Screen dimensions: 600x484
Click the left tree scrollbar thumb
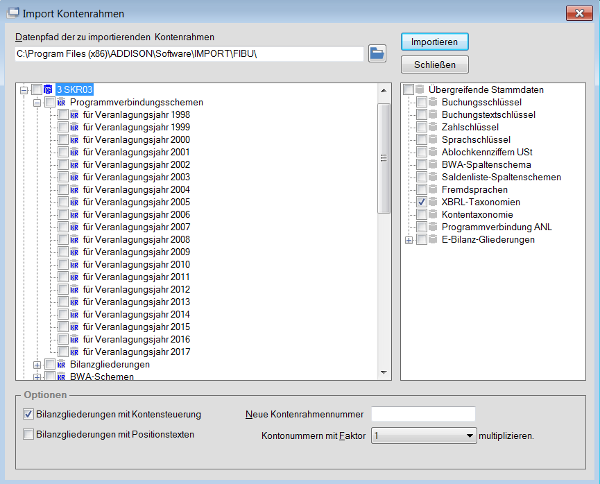pyautogui.click(x=384, y=158)
